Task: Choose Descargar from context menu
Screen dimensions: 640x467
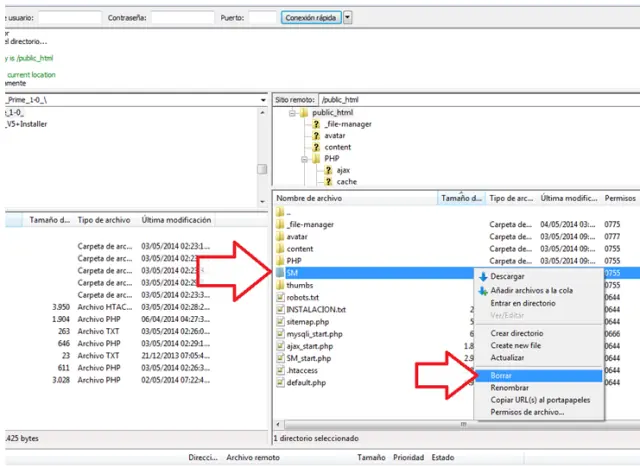Action: [539, 276]
